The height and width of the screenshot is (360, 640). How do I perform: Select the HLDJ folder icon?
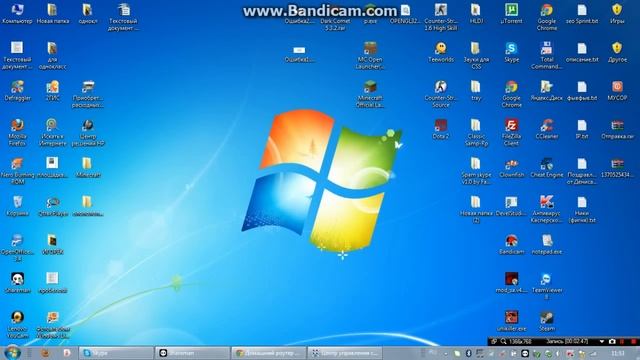476,13
